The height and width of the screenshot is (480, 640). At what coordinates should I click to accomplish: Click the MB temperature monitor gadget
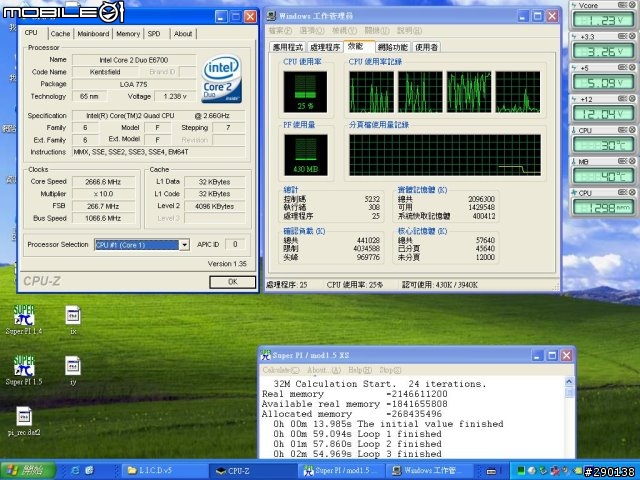[603, 175]
